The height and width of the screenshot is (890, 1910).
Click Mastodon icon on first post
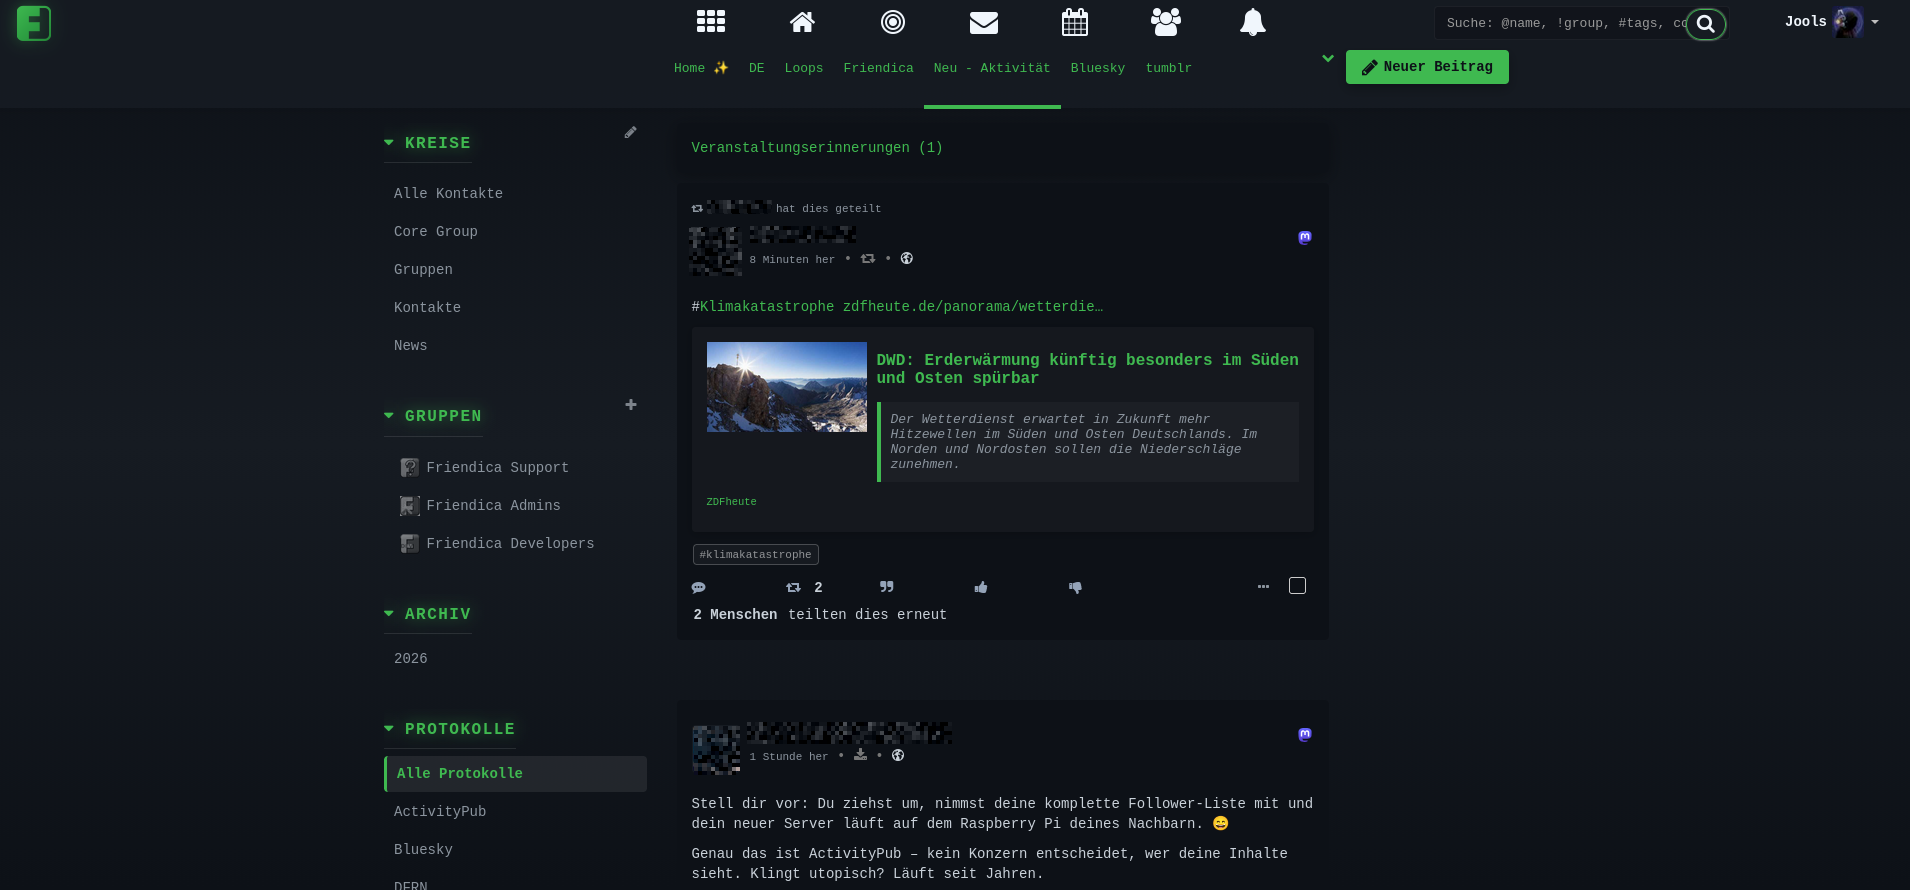[x=1305, y=238]
